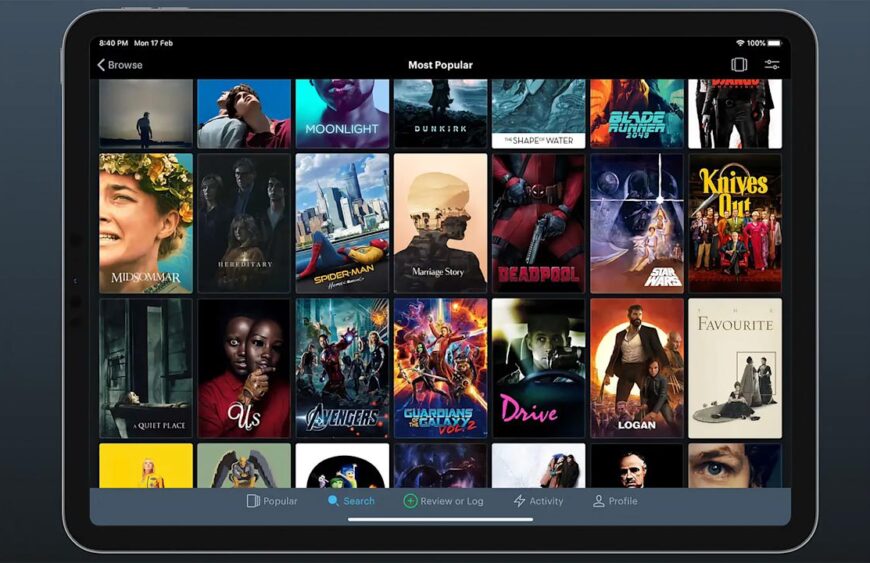870x563 pixels.
Task: Open the A Quiet Place poster
Action: coord(146,368)
